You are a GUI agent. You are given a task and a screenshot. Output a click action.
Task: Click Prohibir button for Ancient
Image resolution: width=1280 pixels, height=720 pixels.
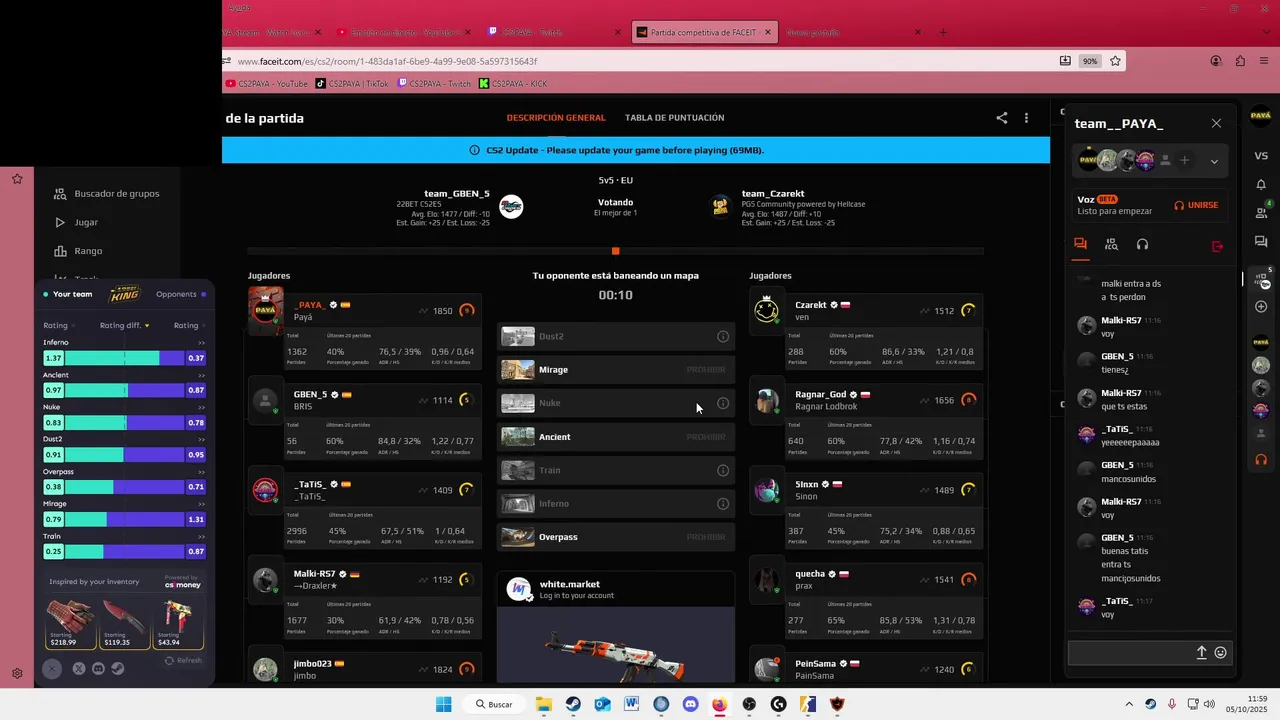coord(706,437)
